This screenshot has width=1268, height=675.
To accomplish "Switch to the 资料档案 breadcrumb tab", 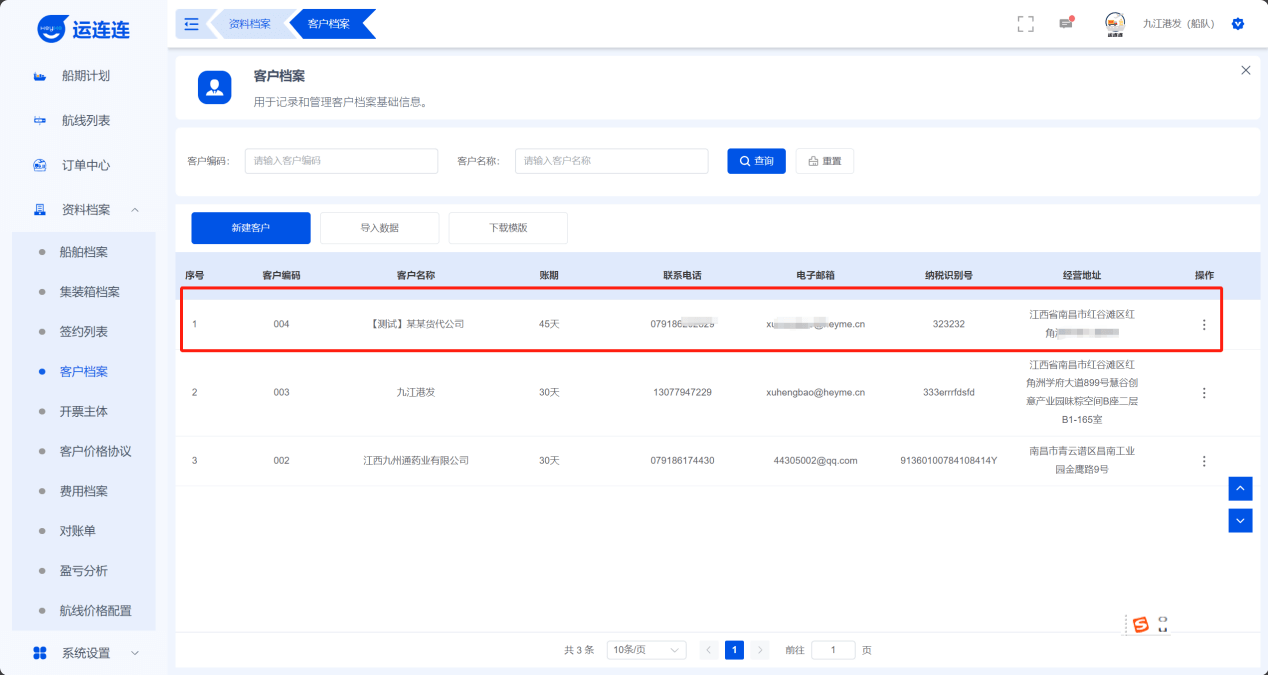I will [249, 24].
